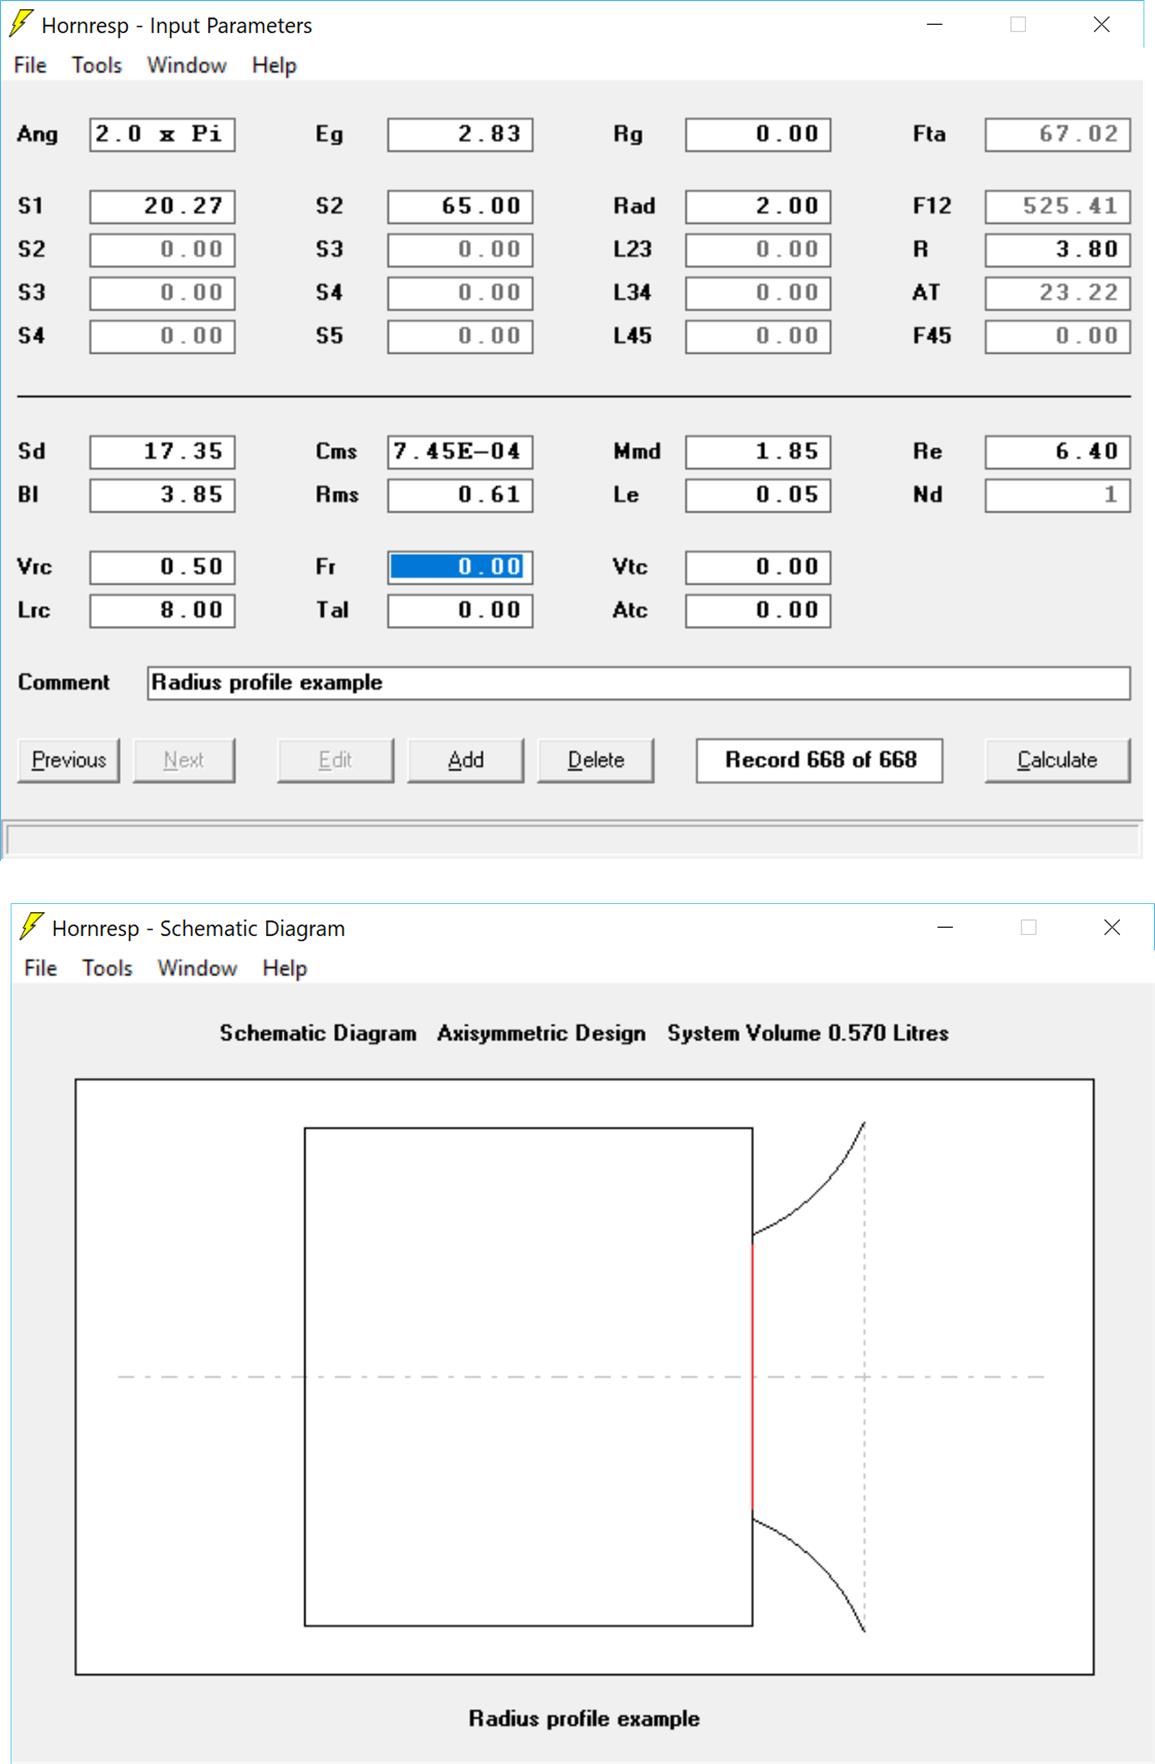1155x1764 pixels.
Task: Select the Mmd field showing 1.85
Action: pos(758,451)
